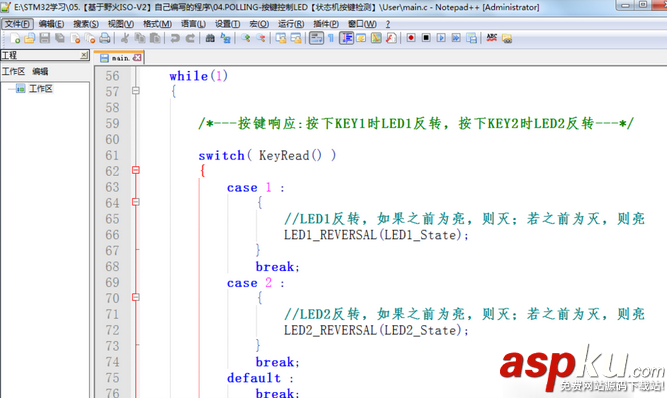Click on LED2_REVERSAL(LED2_State); code line
Image resolution: width=670 pixels, height=398 pixels.
(x=376, y=330)
